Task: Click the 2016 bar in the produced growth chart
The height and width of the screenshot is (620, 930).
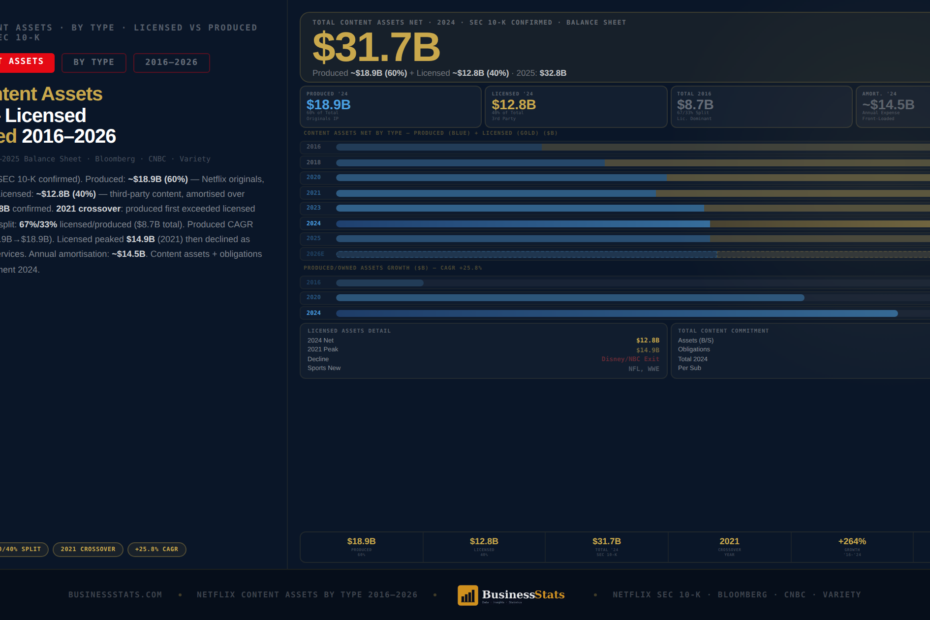Action: click(380, 283)
